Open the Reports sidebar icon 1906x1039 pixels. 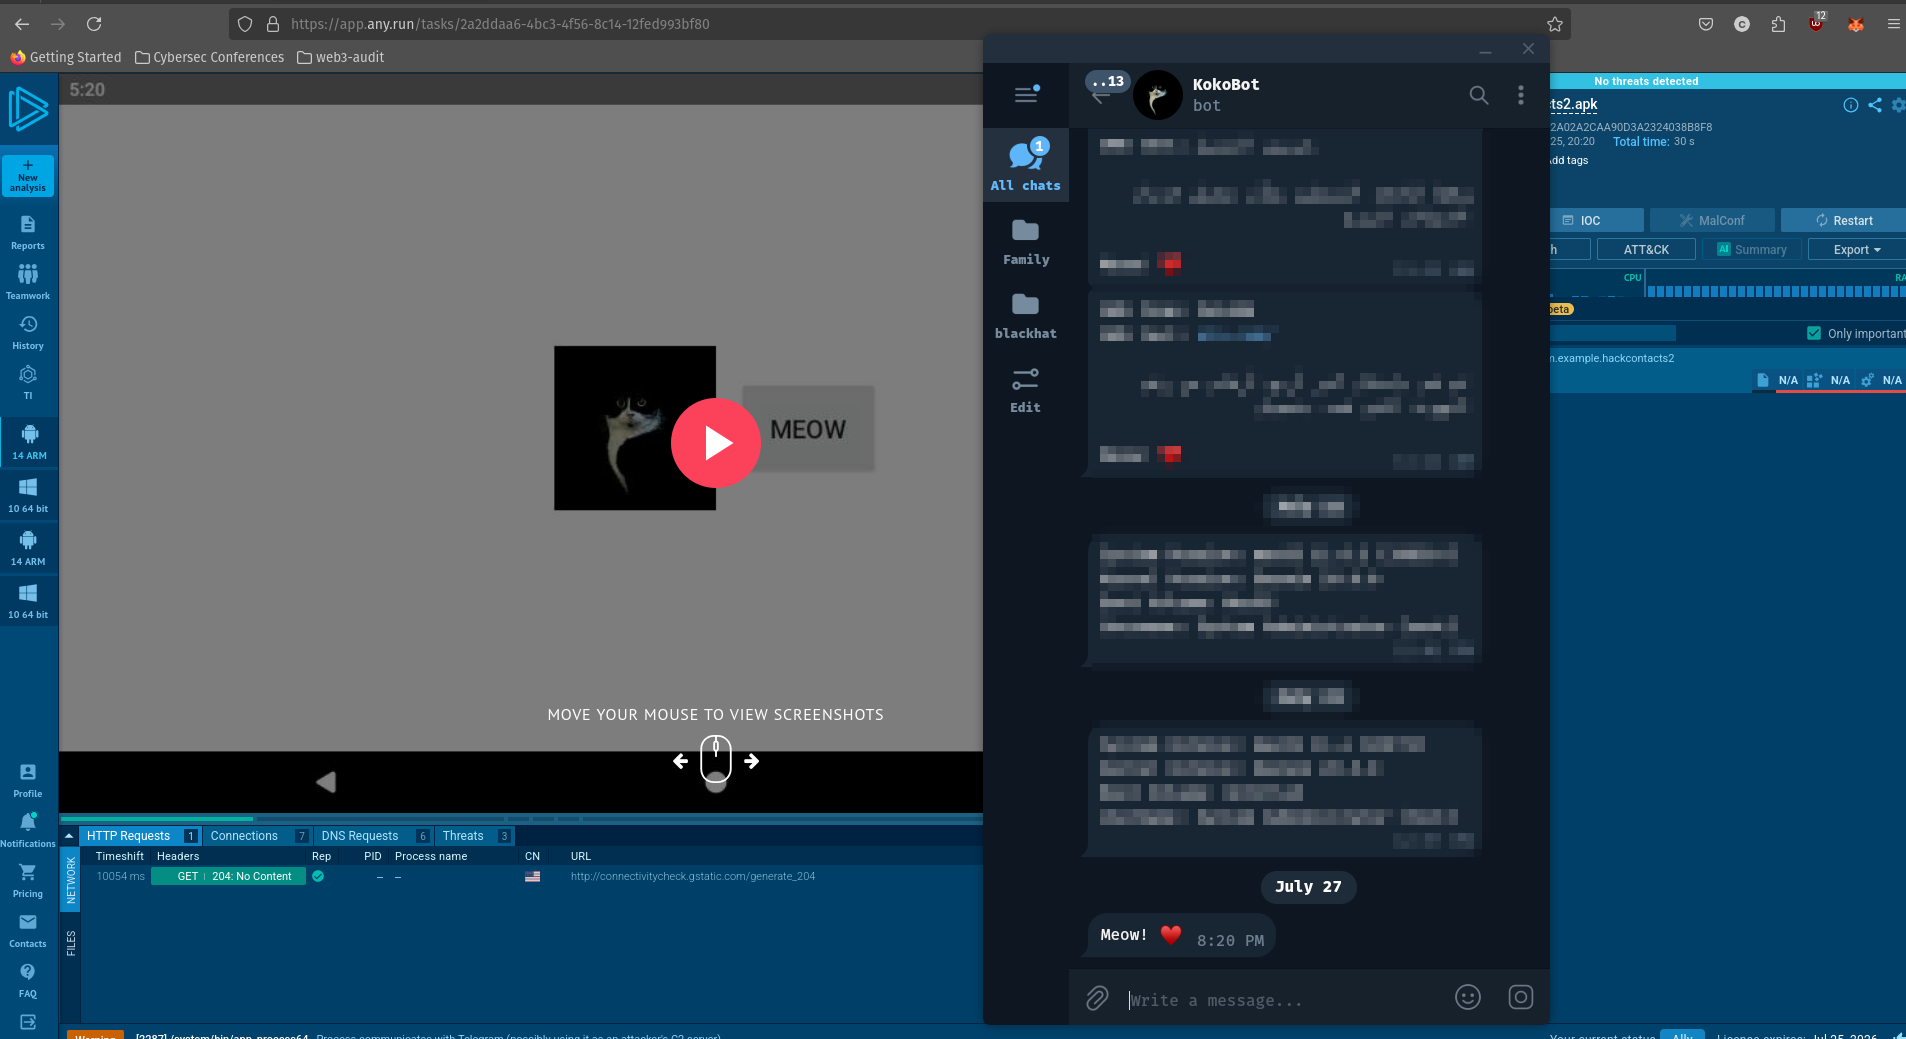coord(28,231)
